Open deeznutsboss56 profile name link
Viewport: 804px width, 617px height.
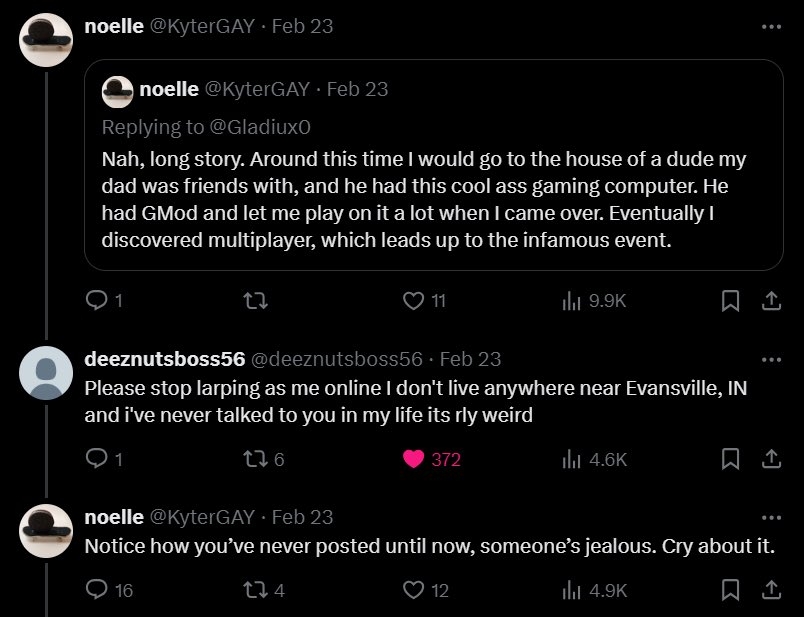pyautogui.click(x=163, y=358)
